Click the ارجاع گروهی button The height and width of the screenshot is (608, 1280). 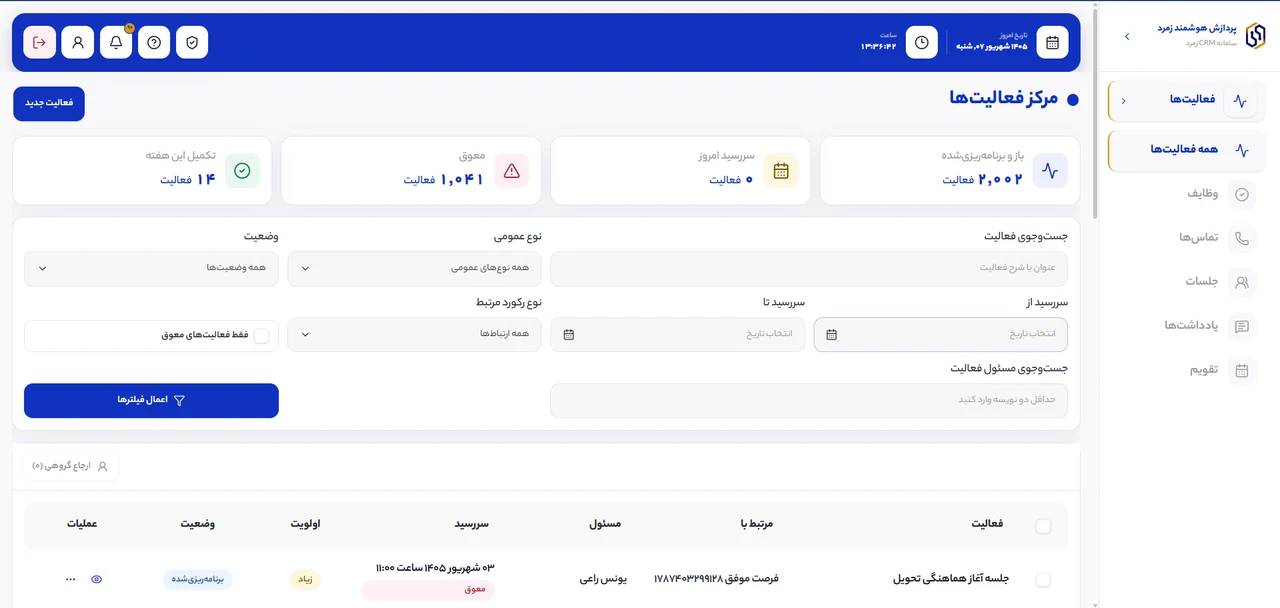(70, 467)
